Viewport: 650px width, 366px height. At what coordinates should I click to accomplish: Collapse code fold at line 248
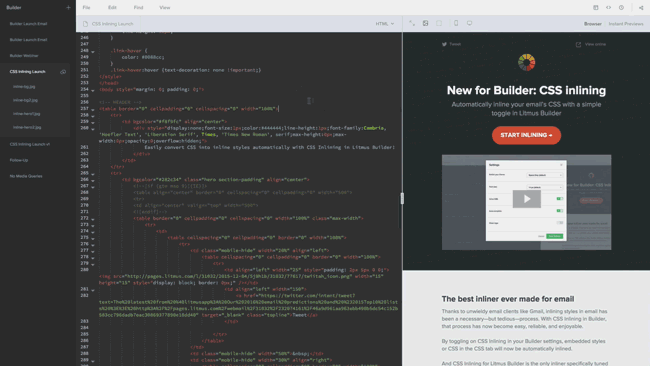pos(93,52)
